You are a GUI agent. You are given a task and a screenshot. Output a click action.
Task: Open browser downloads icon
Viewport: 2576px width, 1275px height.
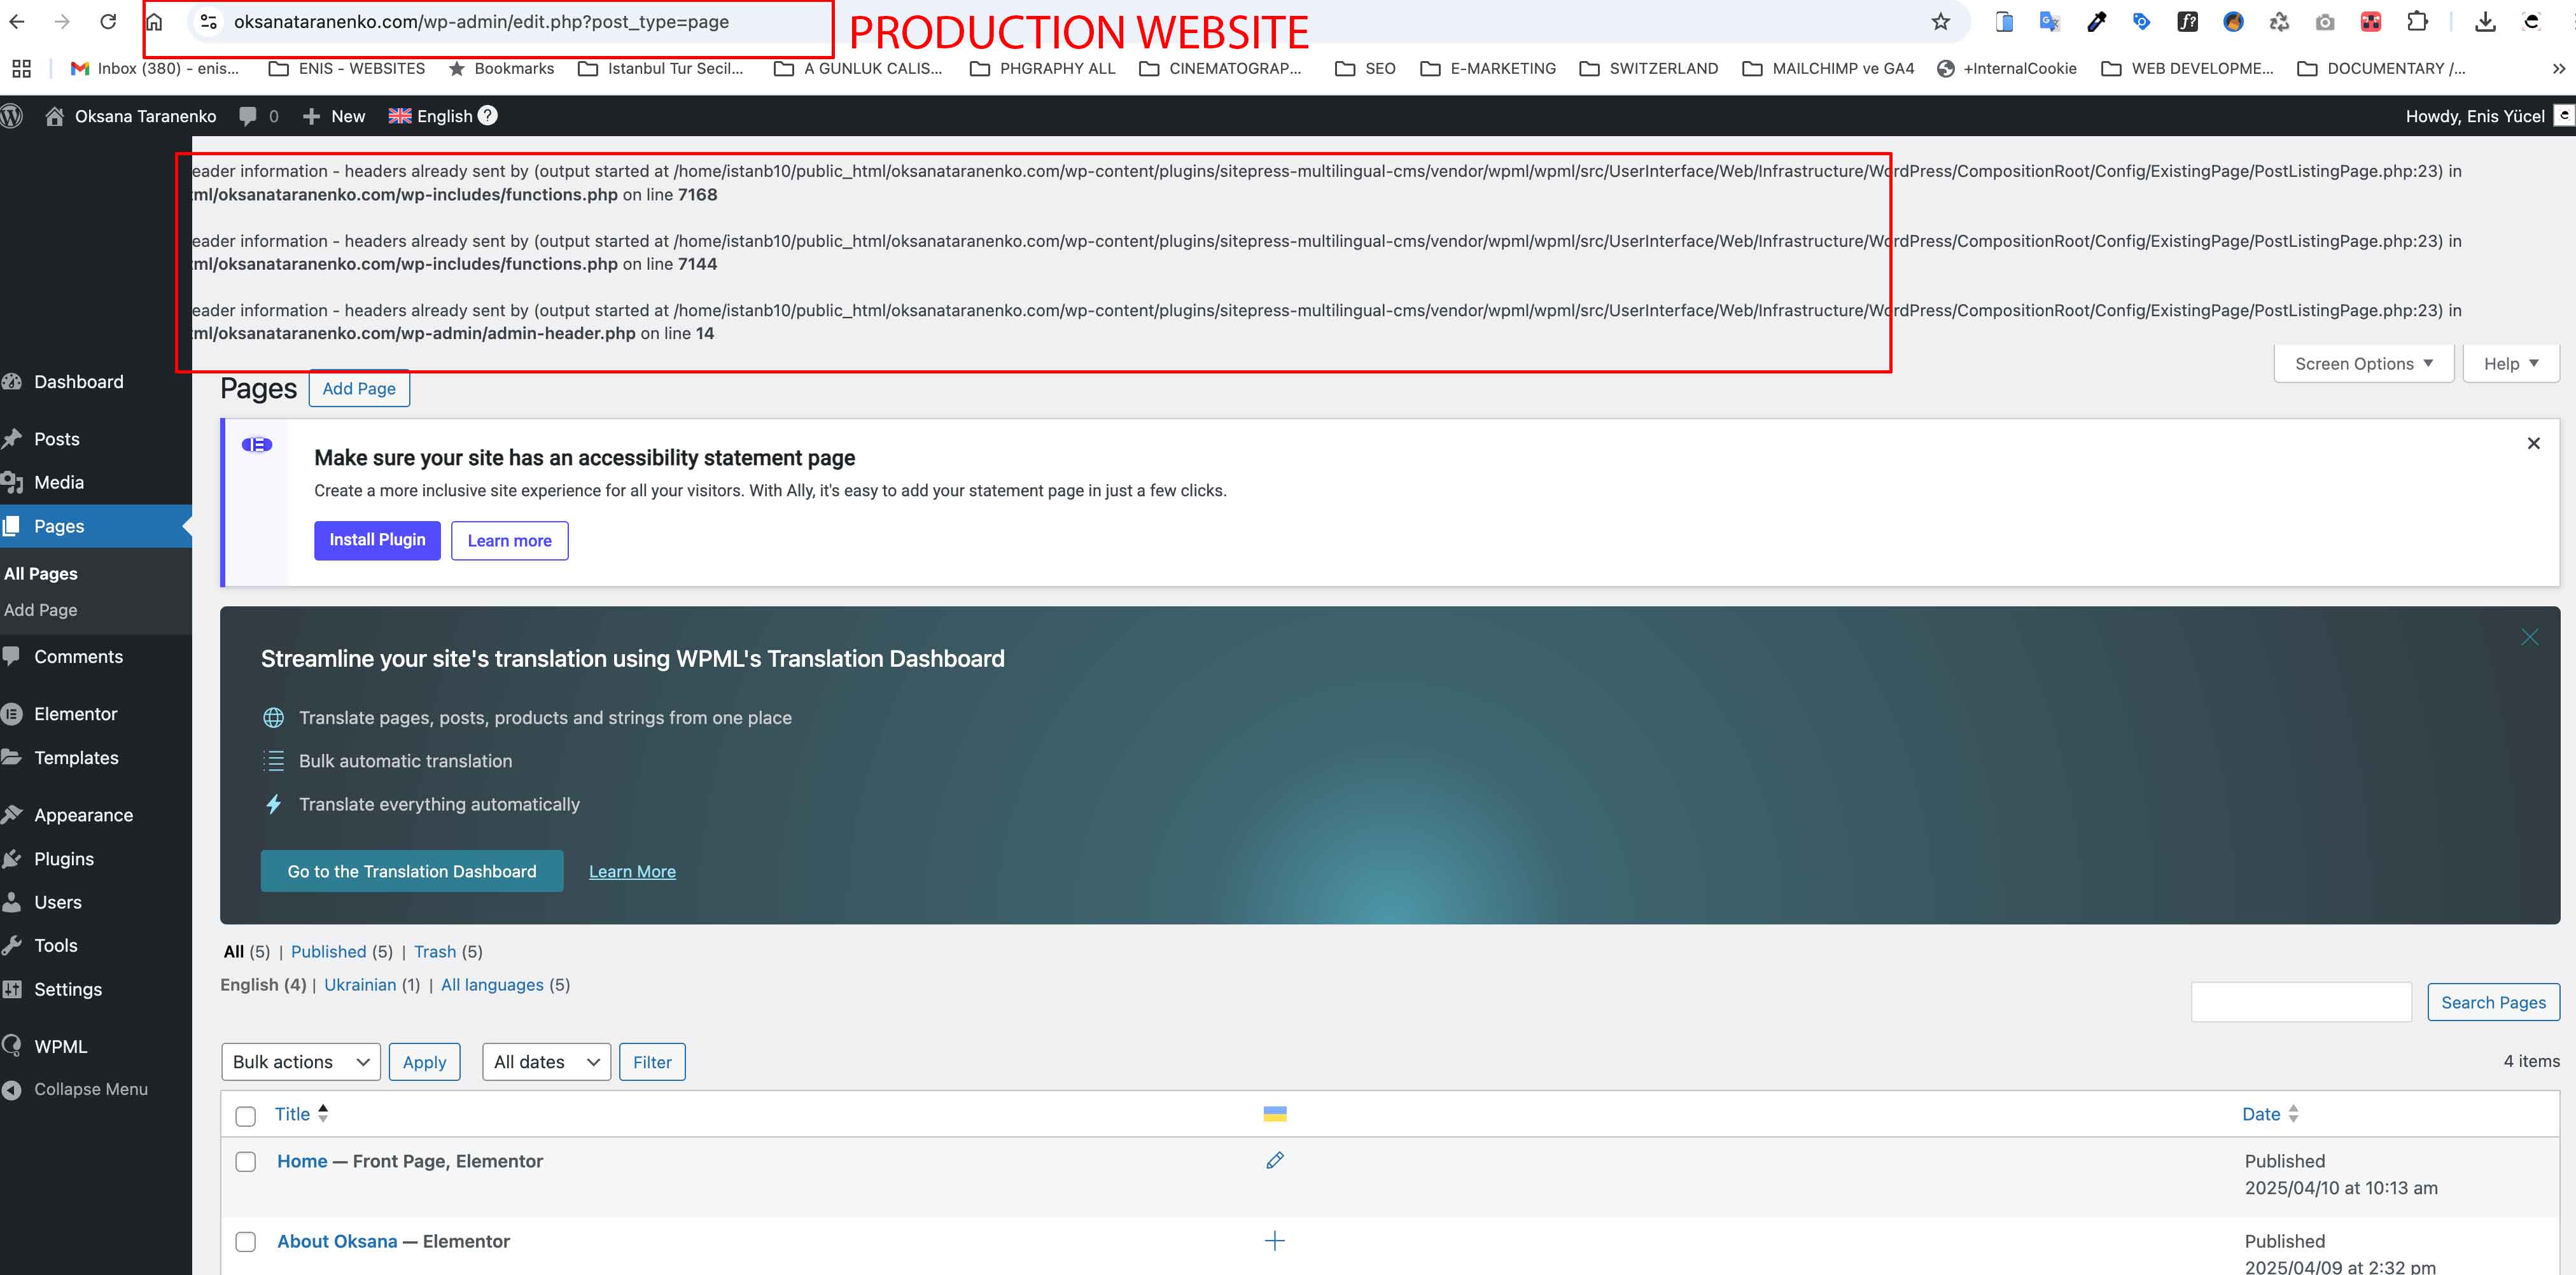(x=2485, y=21)
